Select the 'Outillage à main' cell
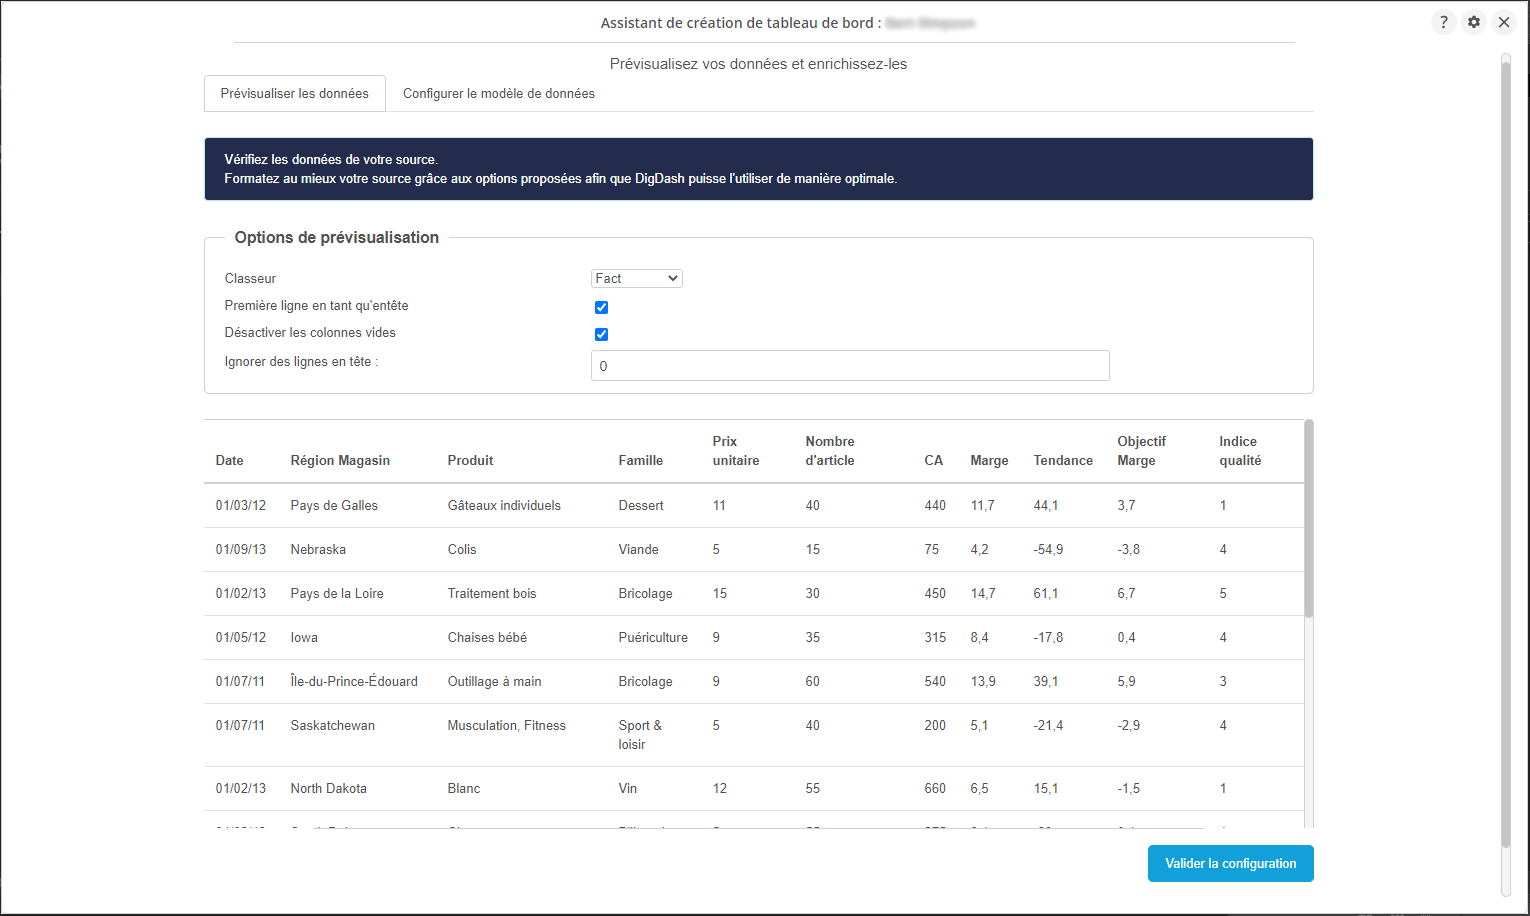1530x916 pixels. click(x=494, y=681)
